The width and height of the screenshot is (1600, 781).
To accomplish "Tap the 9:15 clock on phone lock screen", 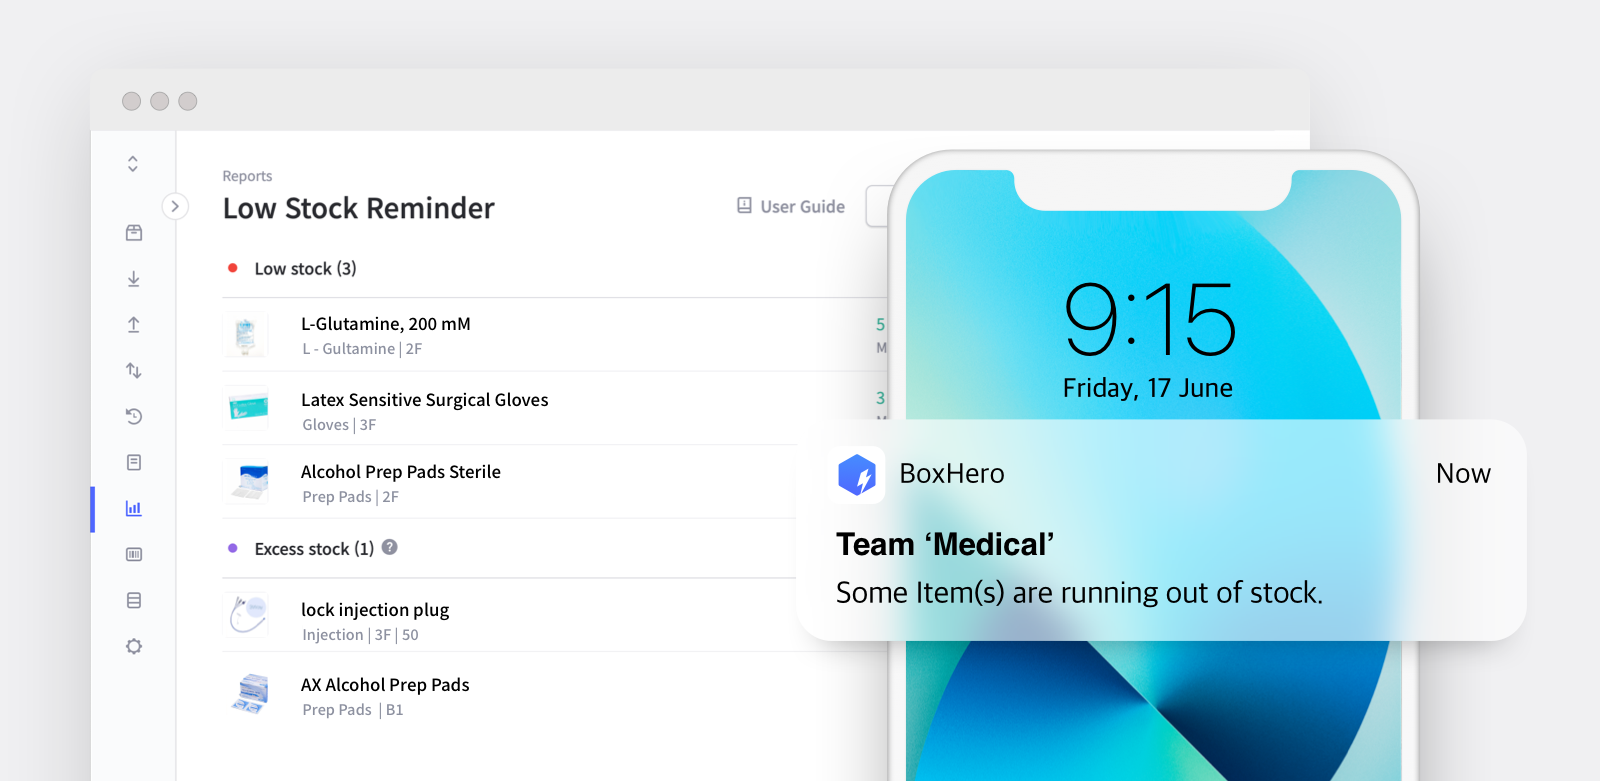I will tap(1150, 320).
